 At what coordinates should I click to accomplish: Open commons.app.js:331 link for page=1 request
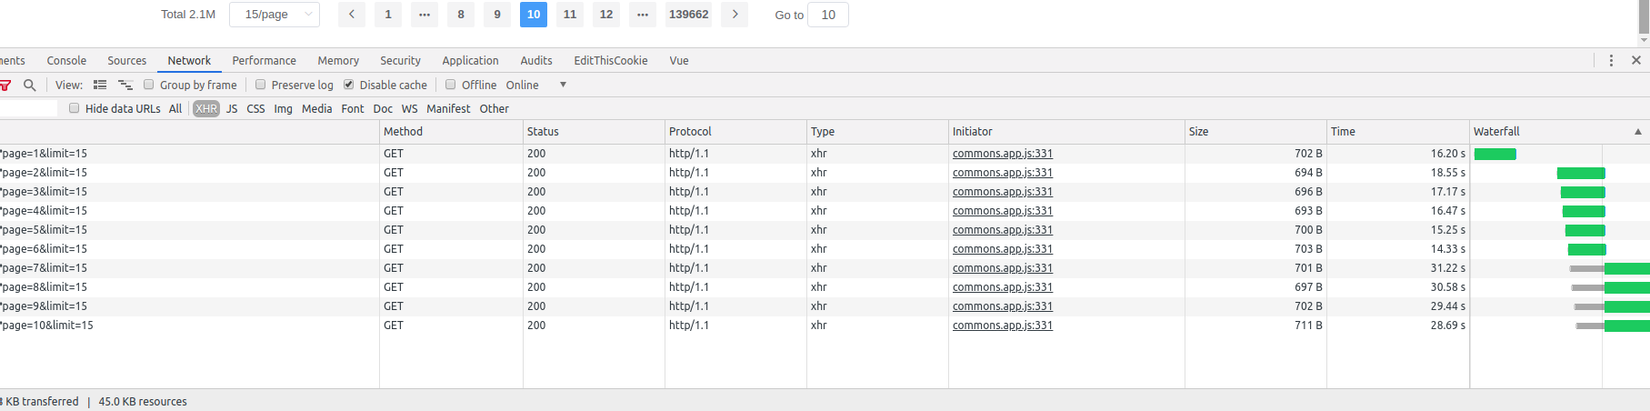(1002, 154)
